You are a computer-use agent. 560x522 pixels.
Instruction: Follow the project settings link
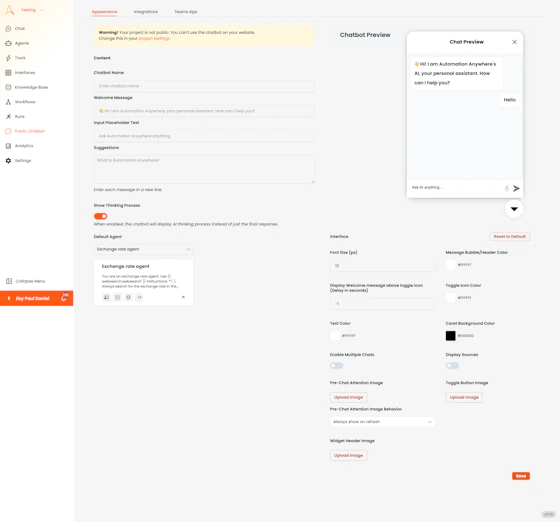tap(154, 38)
